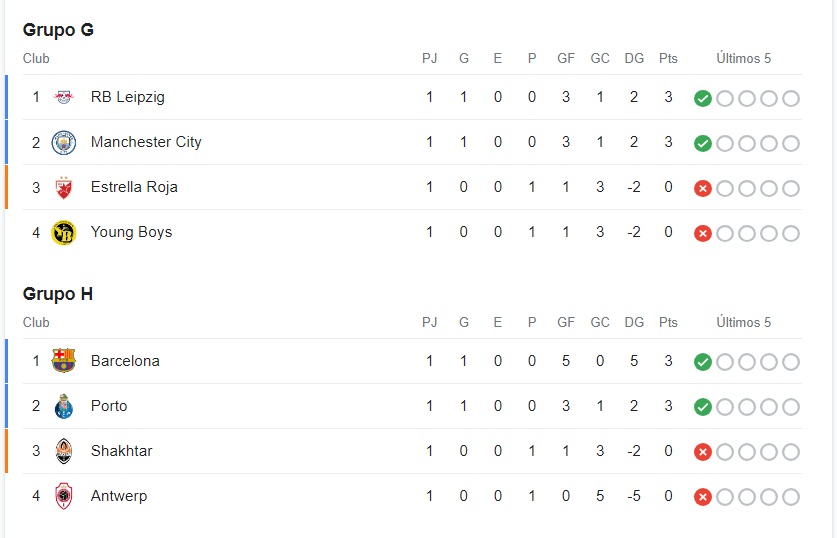The image size is (837, 538).
Task: Open the Manchester City team link
Action: click(146, 142)
